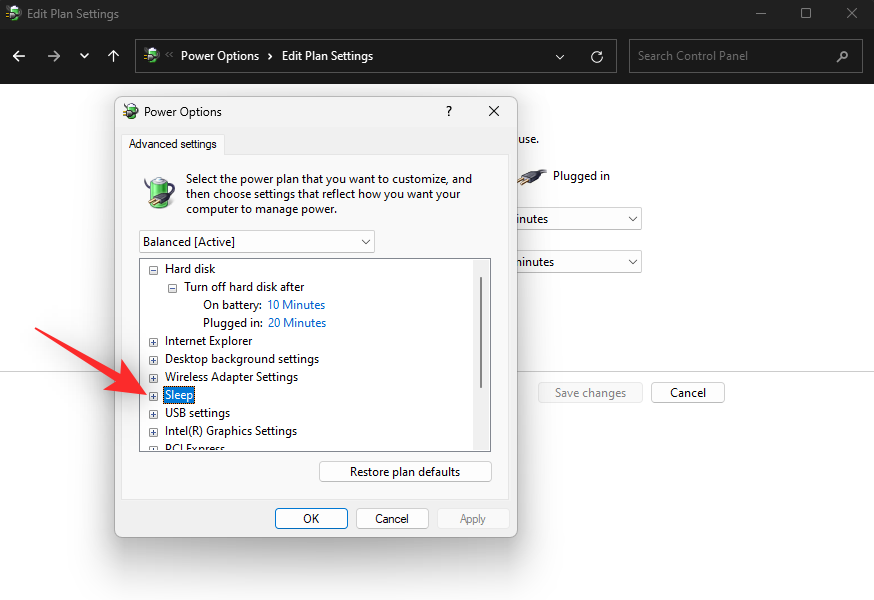Select the Hard disk tree item

(190, 269)
